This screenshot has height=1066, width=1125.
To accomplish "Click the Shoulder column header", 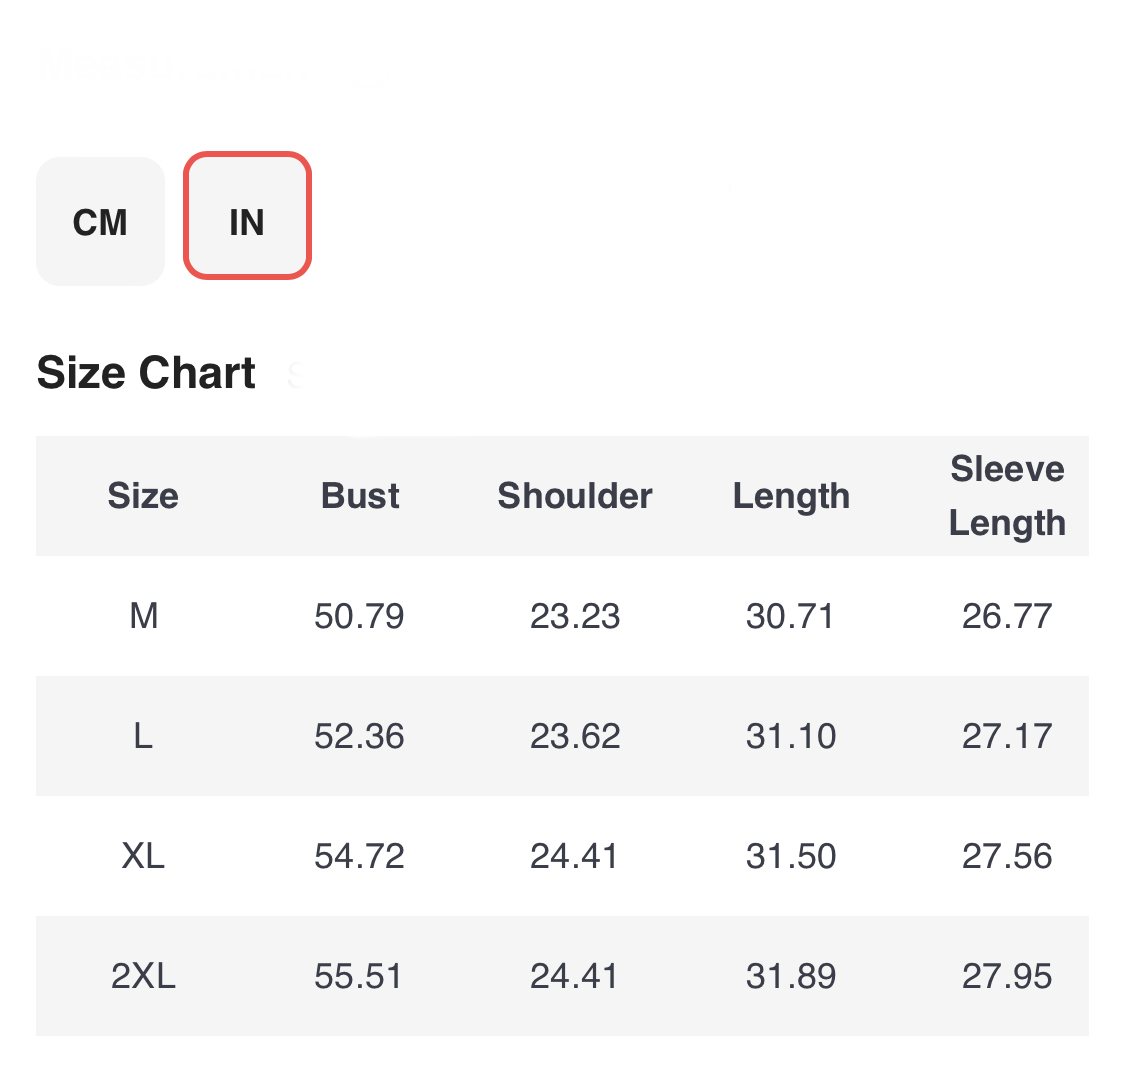I will tap(575, 496).
